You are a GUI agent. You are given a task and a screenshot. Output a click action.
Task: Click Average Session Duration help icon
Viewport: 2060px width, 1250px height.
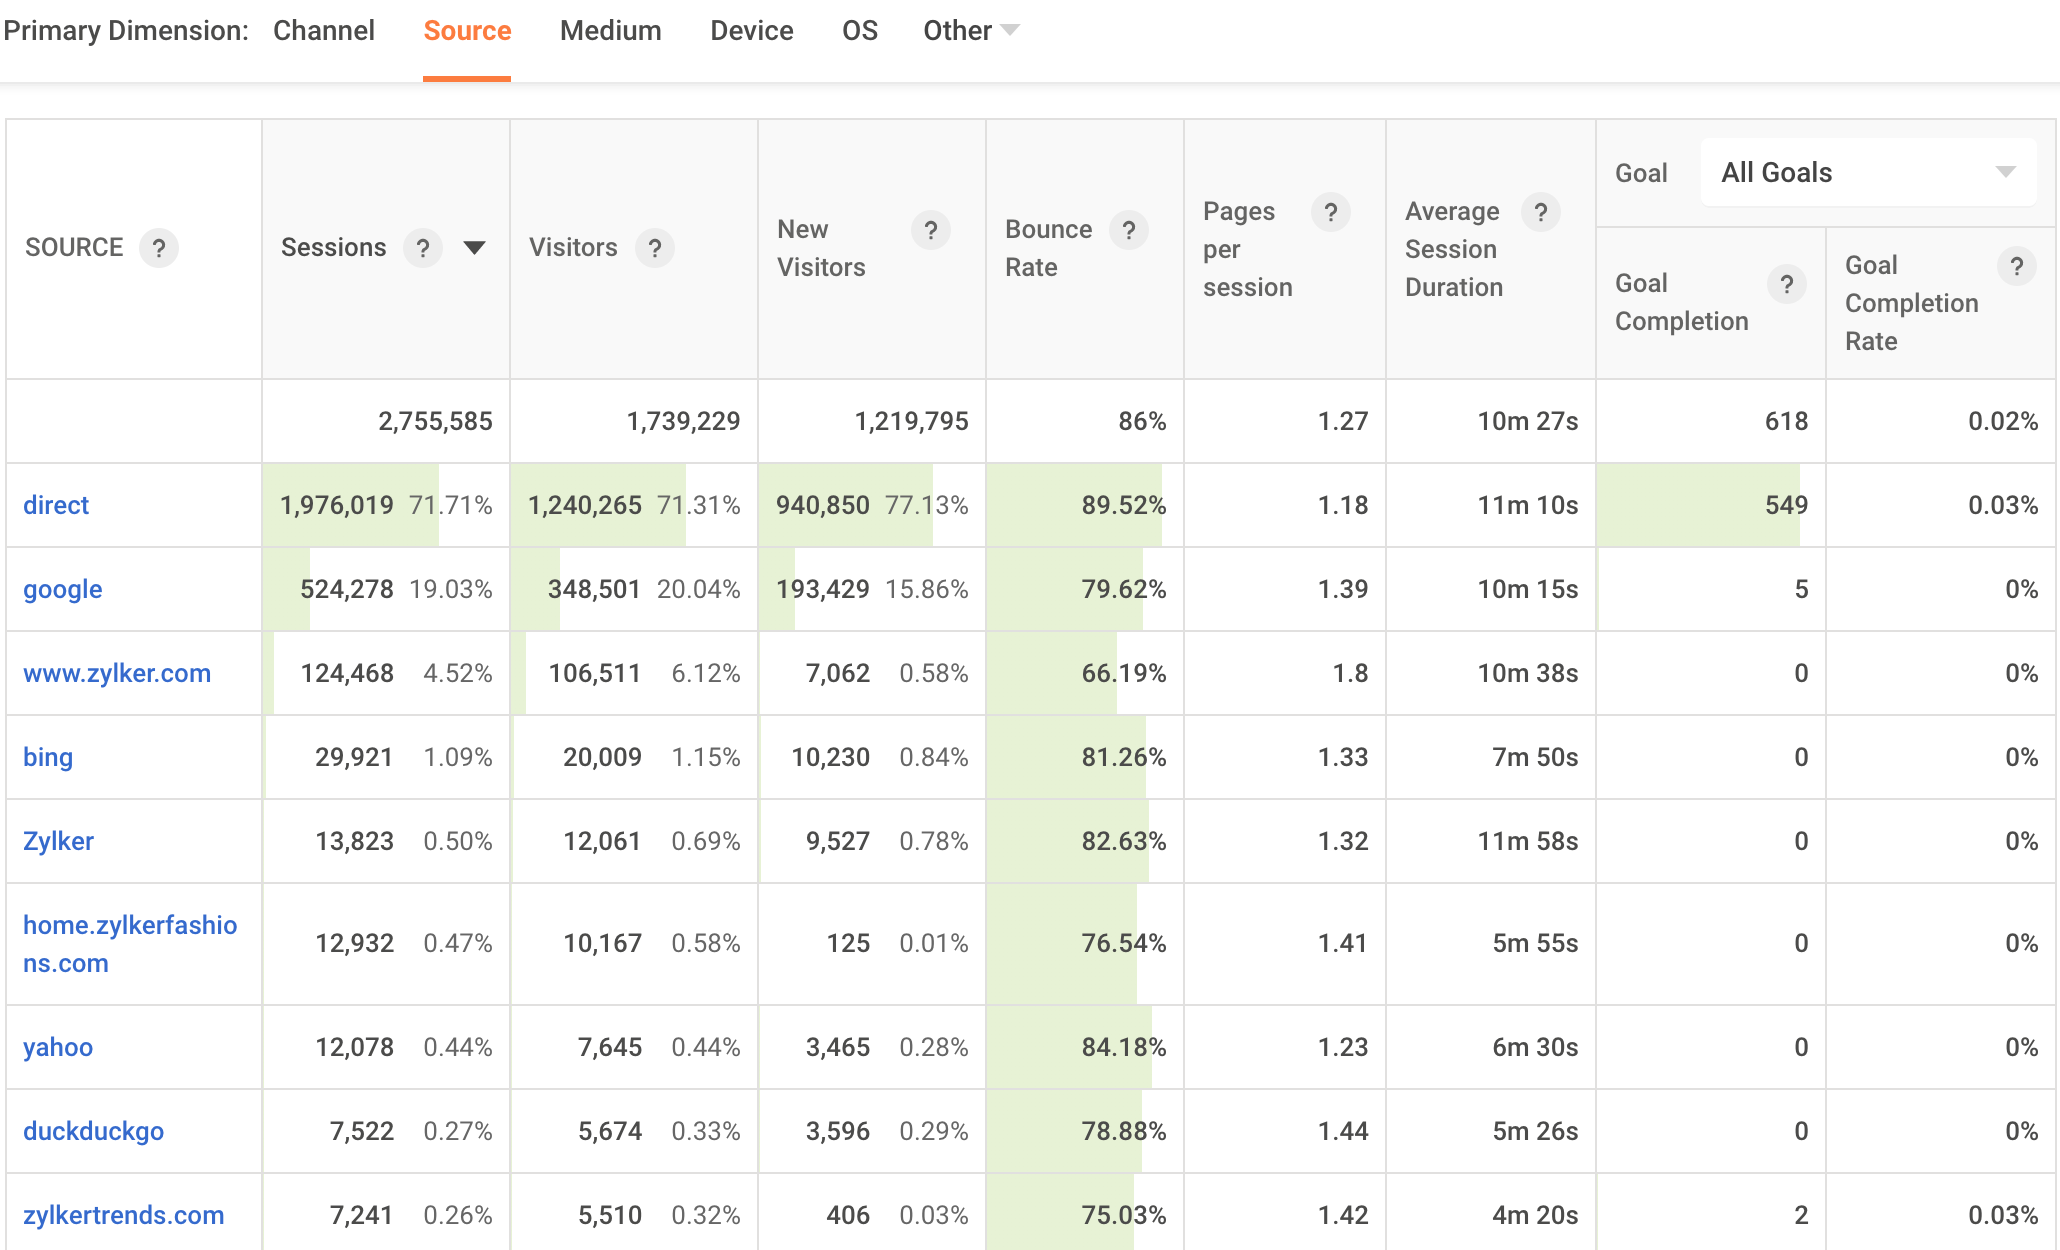pos(1540,212)
